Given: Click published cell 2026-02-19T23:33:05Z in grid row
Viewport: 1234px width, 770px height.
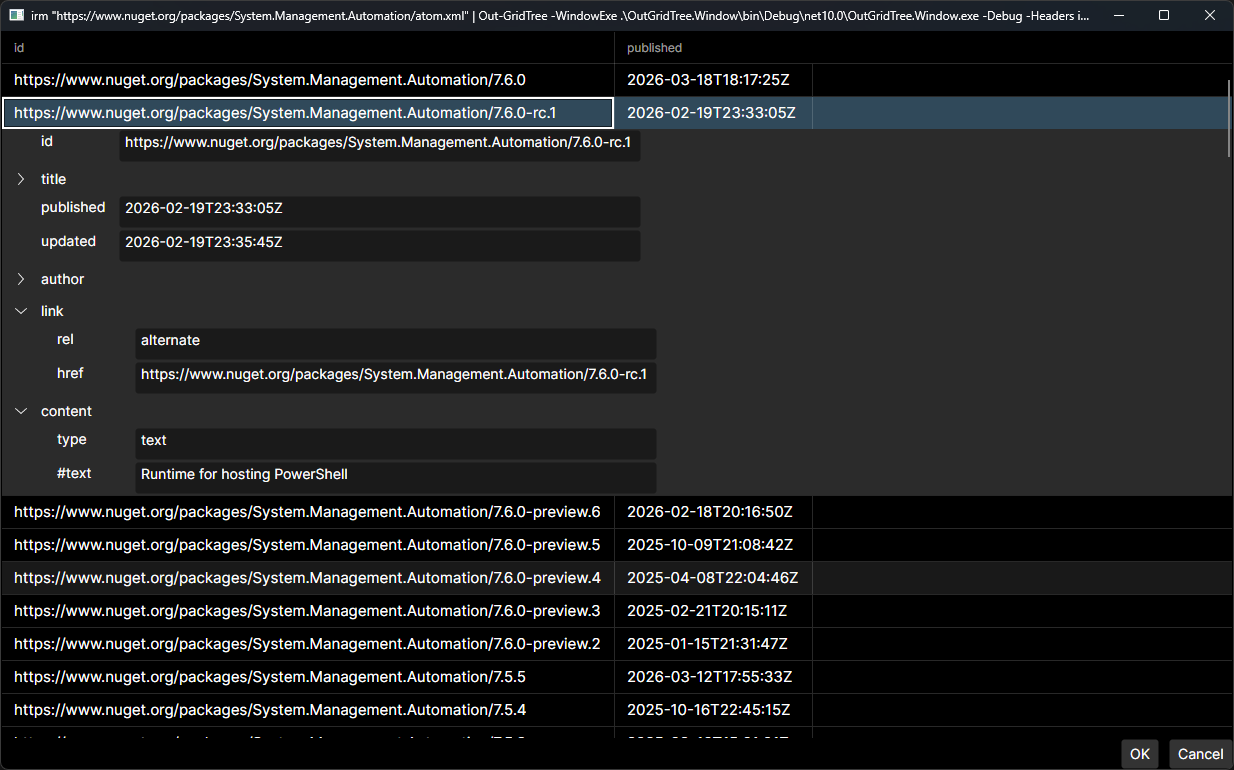Looking at the screenshot, I should tap(711, 113).
